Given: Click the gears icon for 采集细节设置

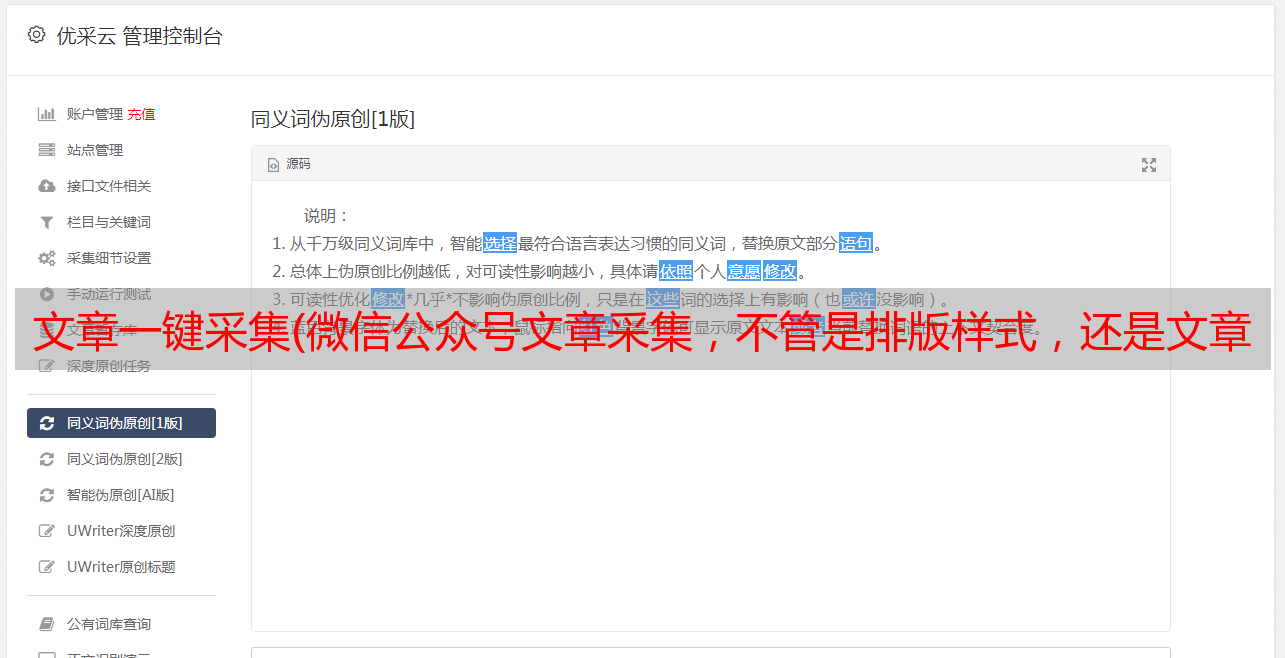Looking at the screenshot, I should (47, 258).
